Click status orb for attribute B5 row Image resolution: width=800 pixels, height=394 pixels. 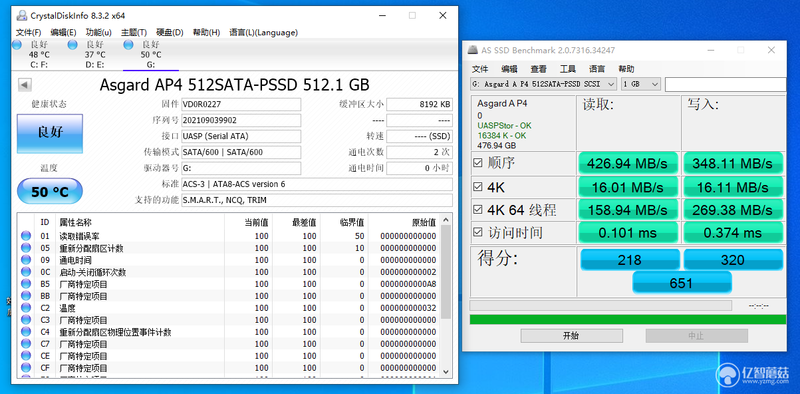pyautogui.click(x=26, y=284)
